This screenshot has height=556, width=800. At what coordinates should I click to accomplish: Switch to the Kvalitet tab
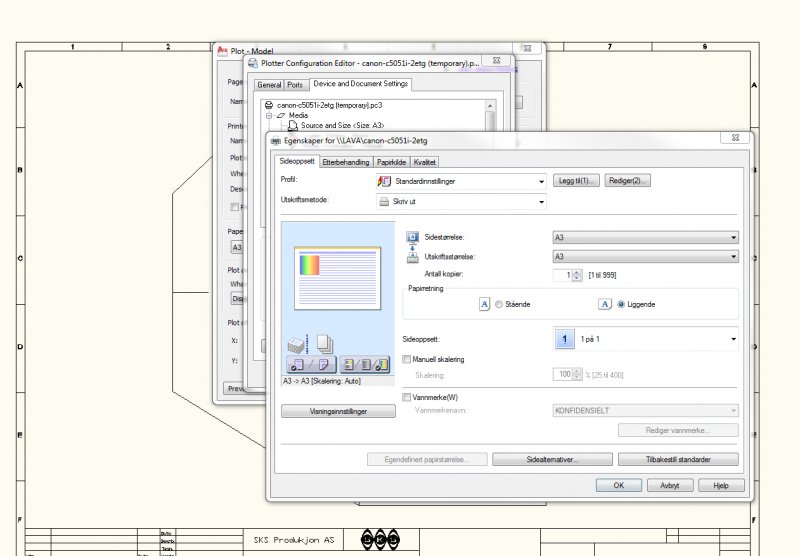coord(424,162)
